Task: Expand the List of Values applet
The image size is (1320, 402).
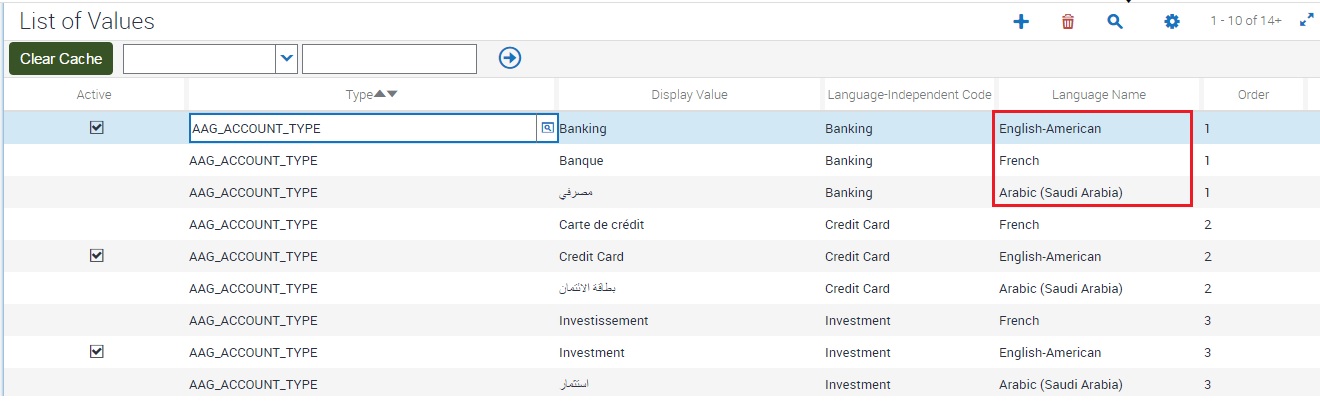Action: click(1306, 20)
